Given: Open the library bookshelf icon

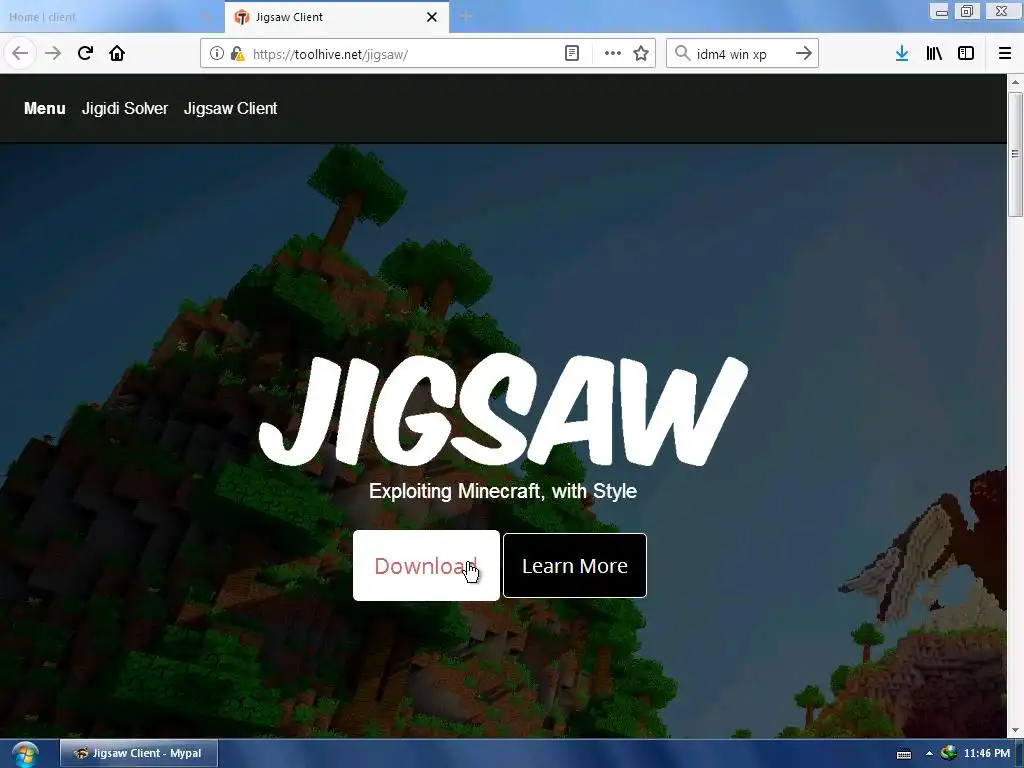Looking at the screenshot, I should tap(934, 54).
